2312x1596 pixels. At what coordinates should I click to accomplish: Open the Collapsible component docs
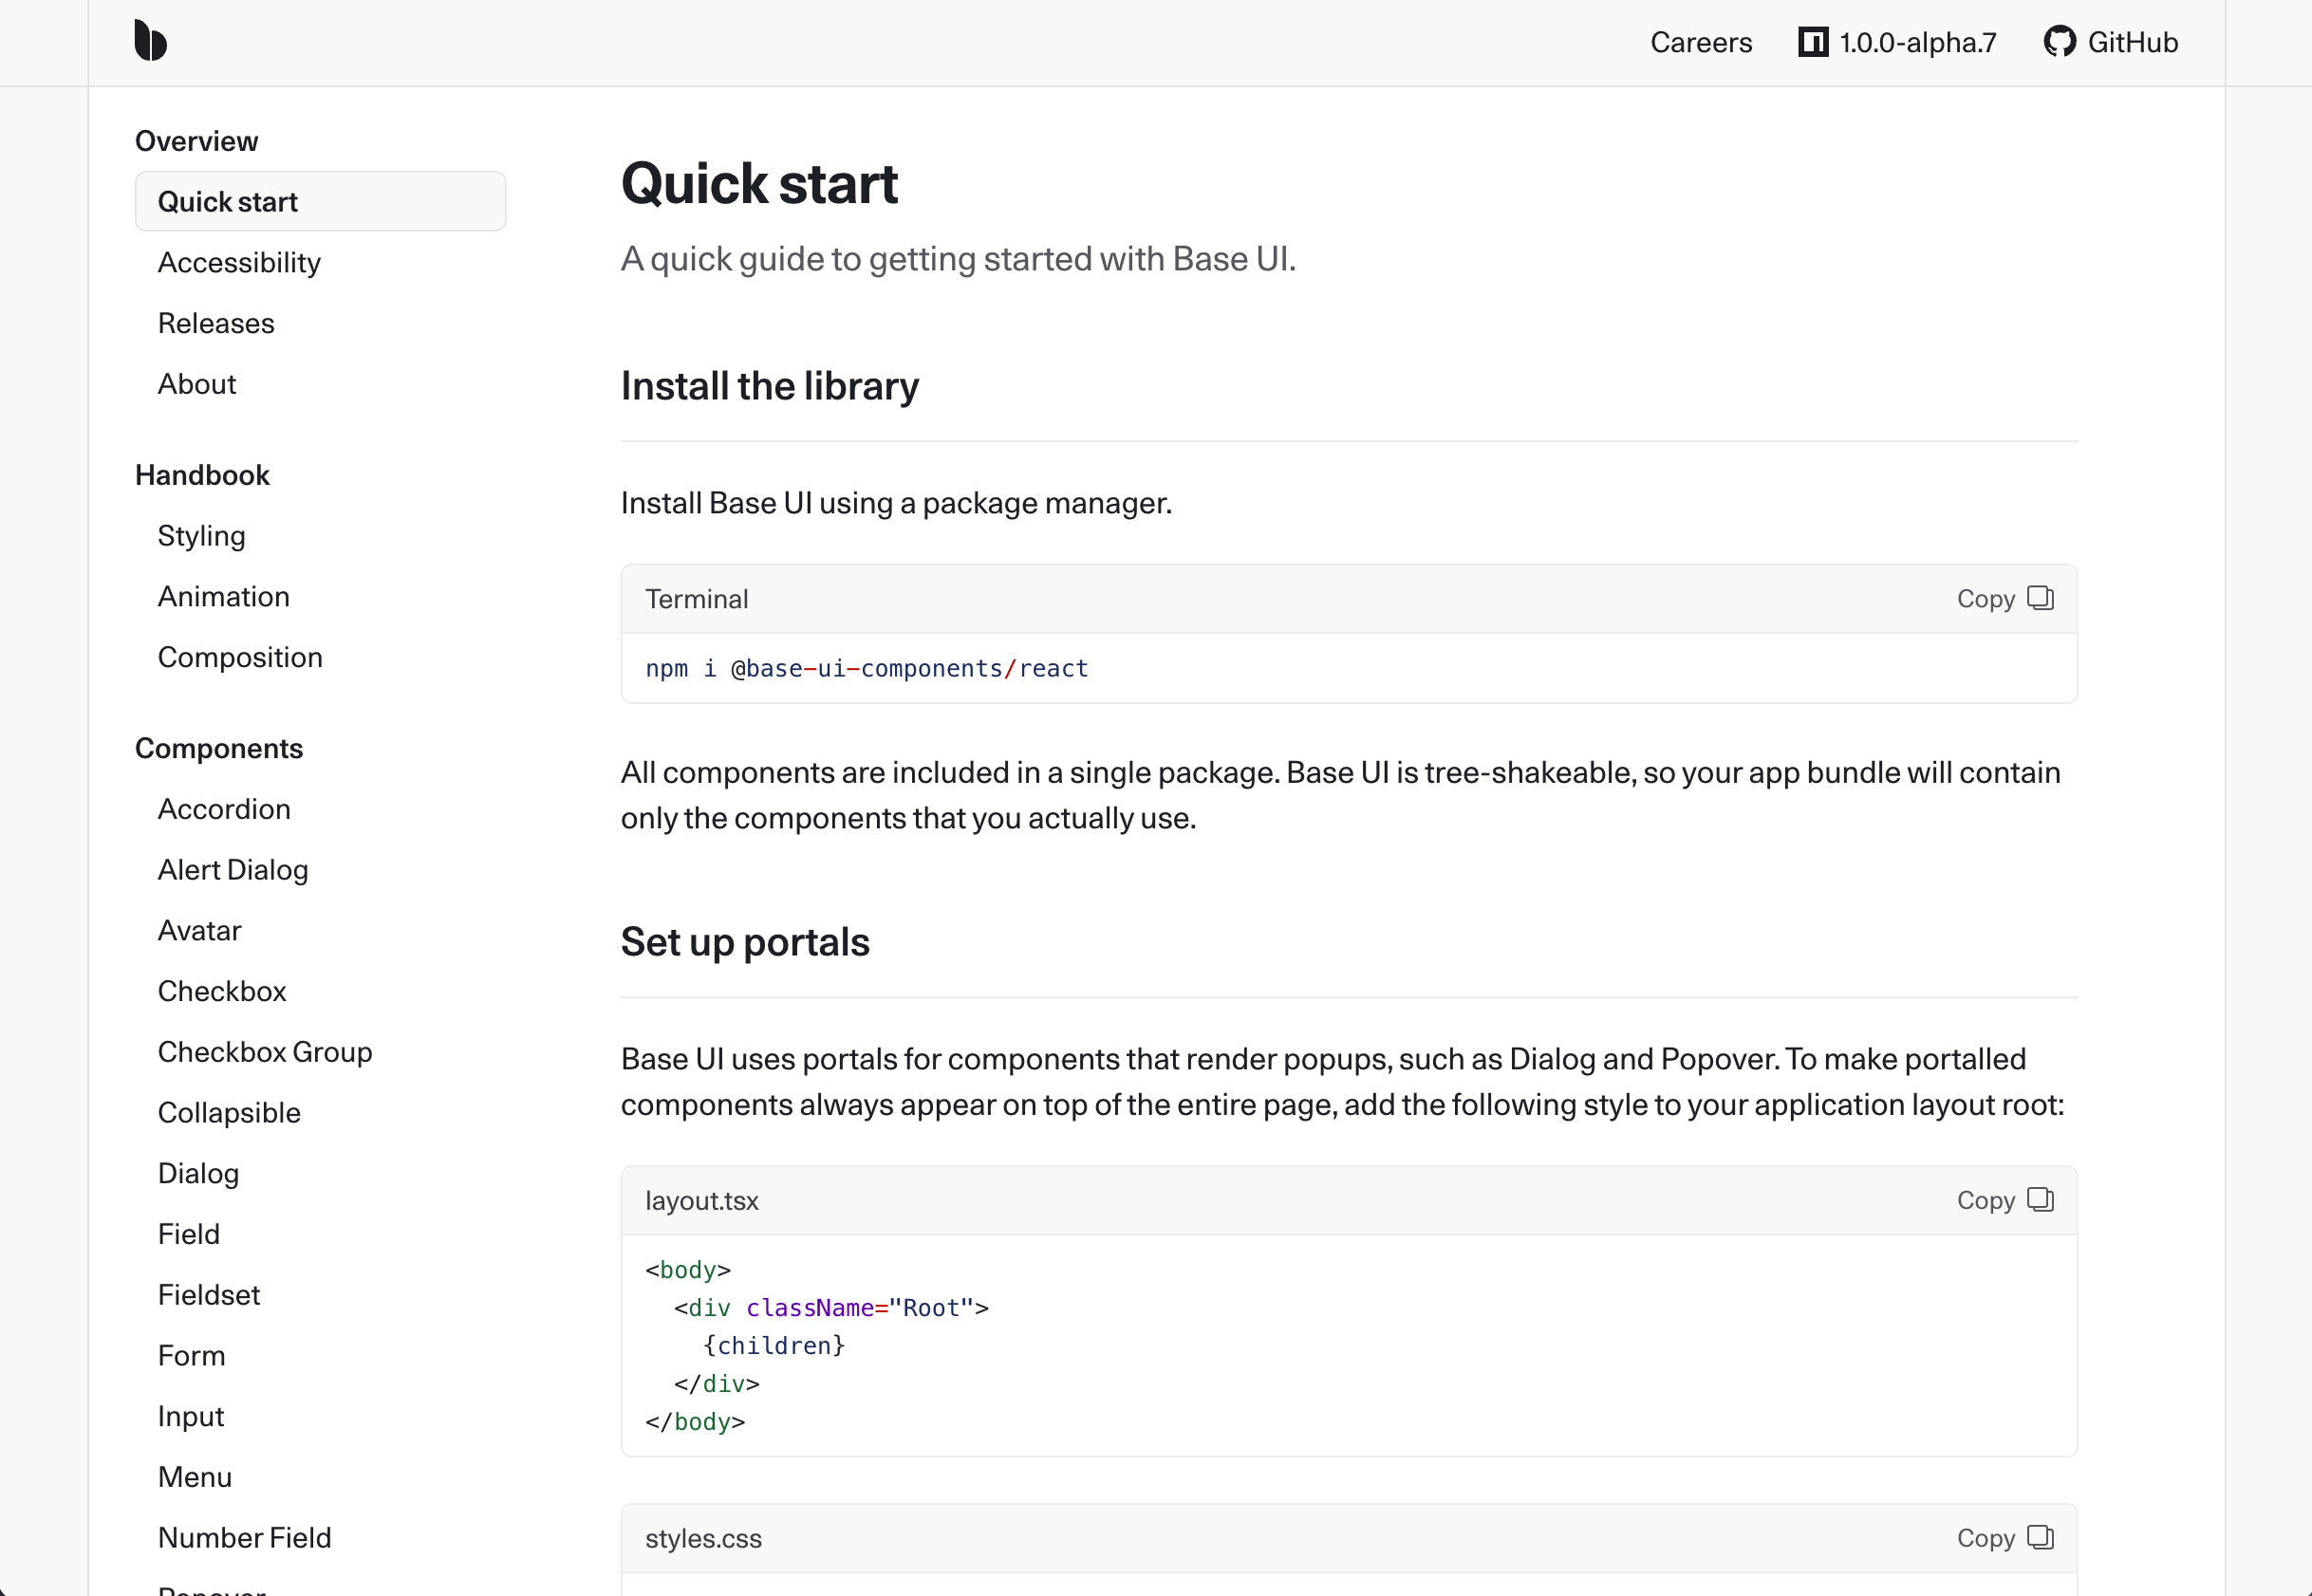click(x=229, y=1113)
